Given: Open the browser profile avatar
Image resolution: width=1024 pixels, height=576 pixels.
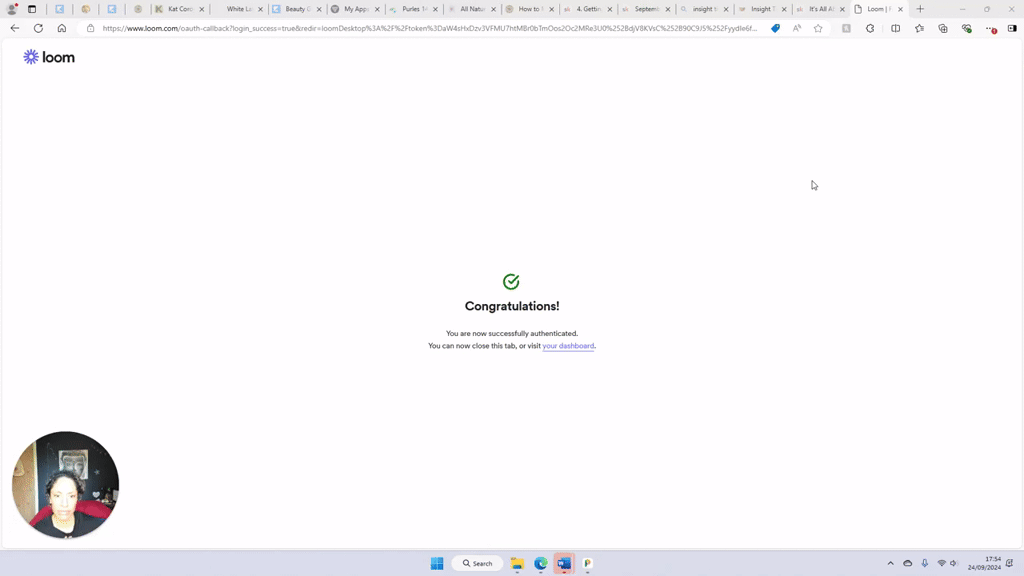Looking at the screenshot, I should tap(12, 9).
